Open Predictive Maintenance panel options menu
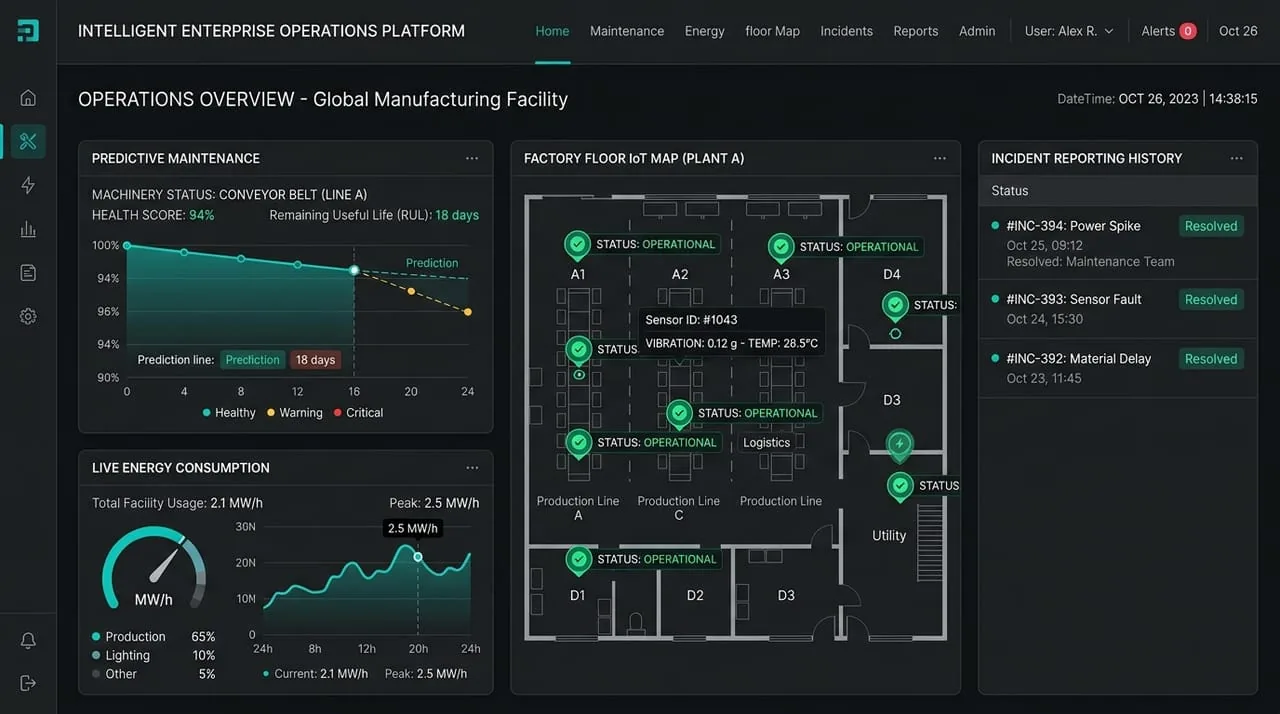This screenshot has width=1280, height=714. (472, 158)
